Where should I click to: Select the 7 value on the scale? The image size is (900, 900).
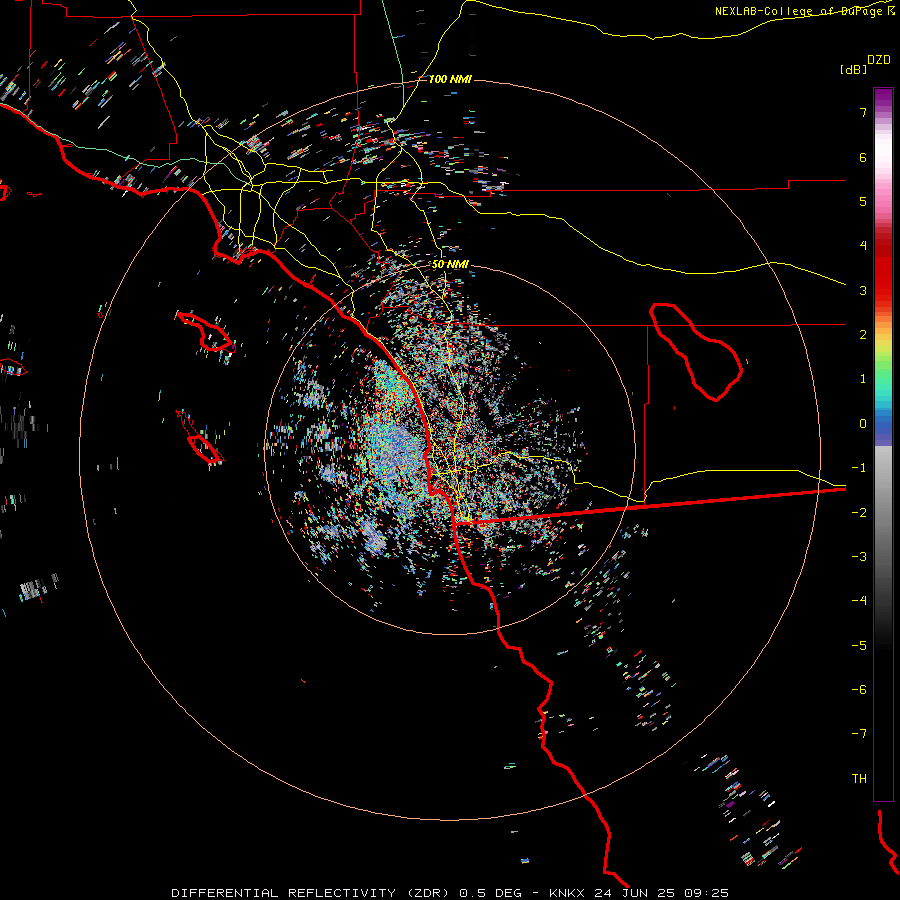click(863, 112)
